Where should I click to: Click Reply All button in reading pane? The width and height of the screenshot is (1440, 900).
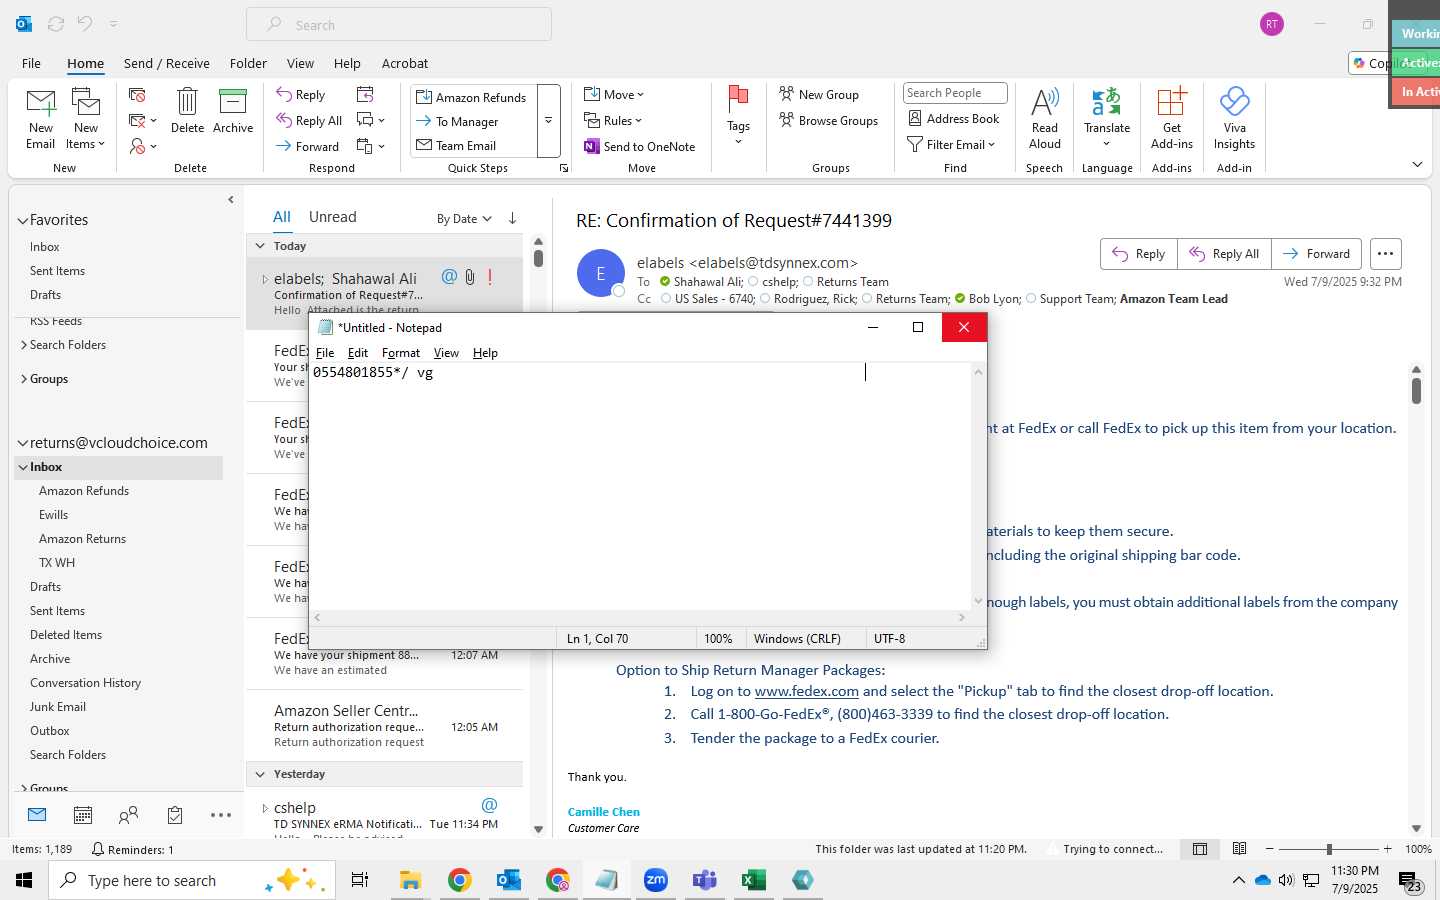click(x=1225, y=254)
